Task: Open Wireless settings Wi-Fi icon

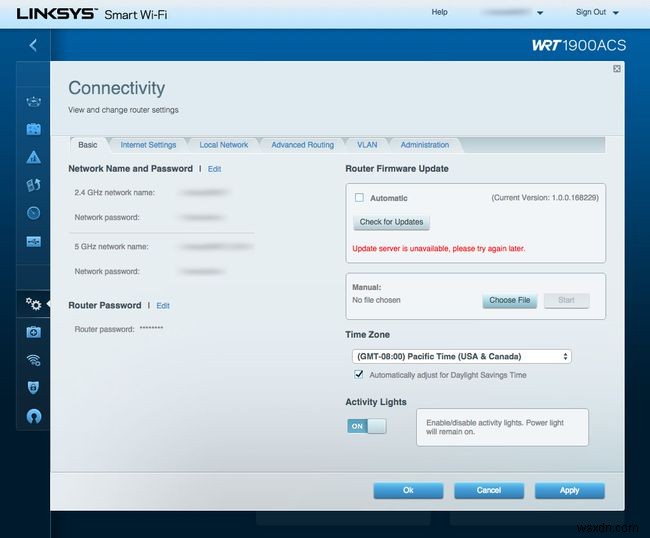Action: (x=34, y=360)
